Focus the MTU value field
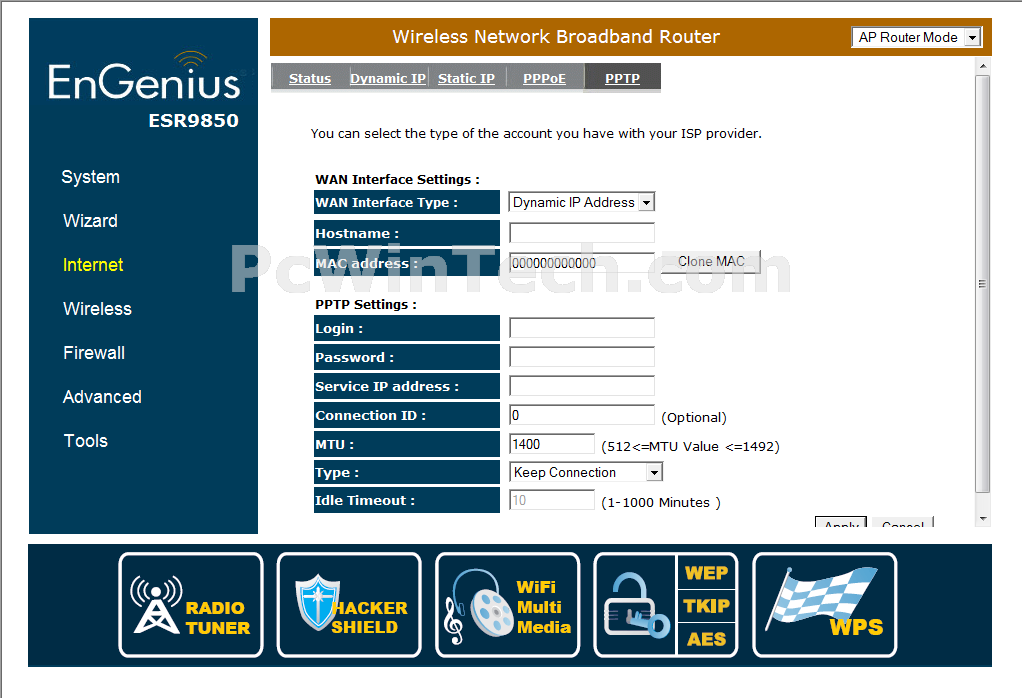This screenshot has width=1022, height=698. tap(551, 444)
